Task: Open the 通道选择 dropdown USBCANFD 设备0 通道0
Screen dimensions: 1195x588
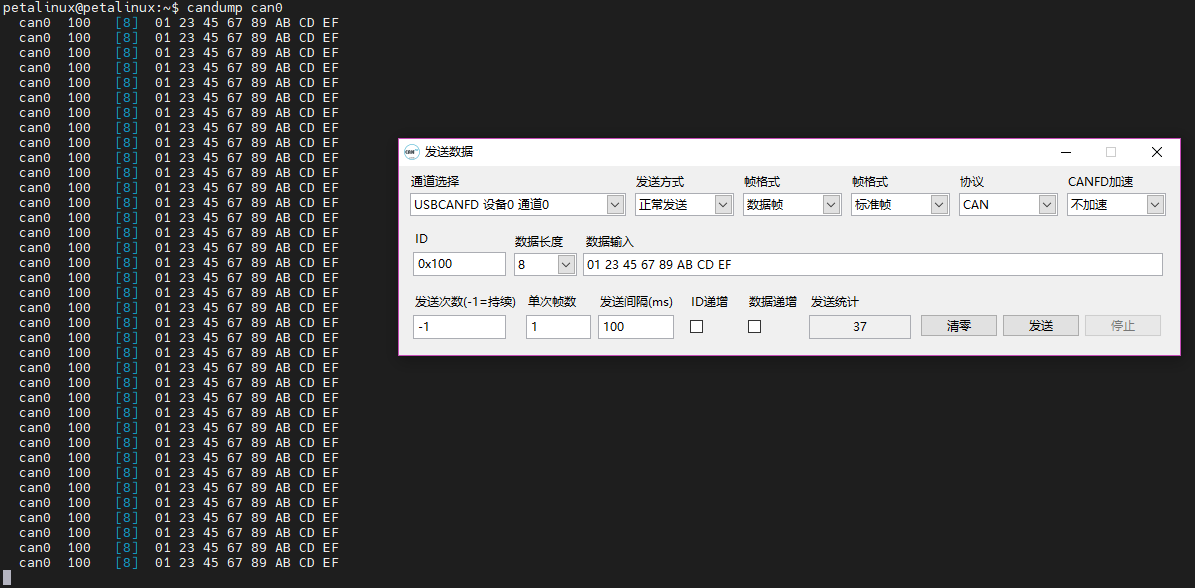Action: (518, 205)
